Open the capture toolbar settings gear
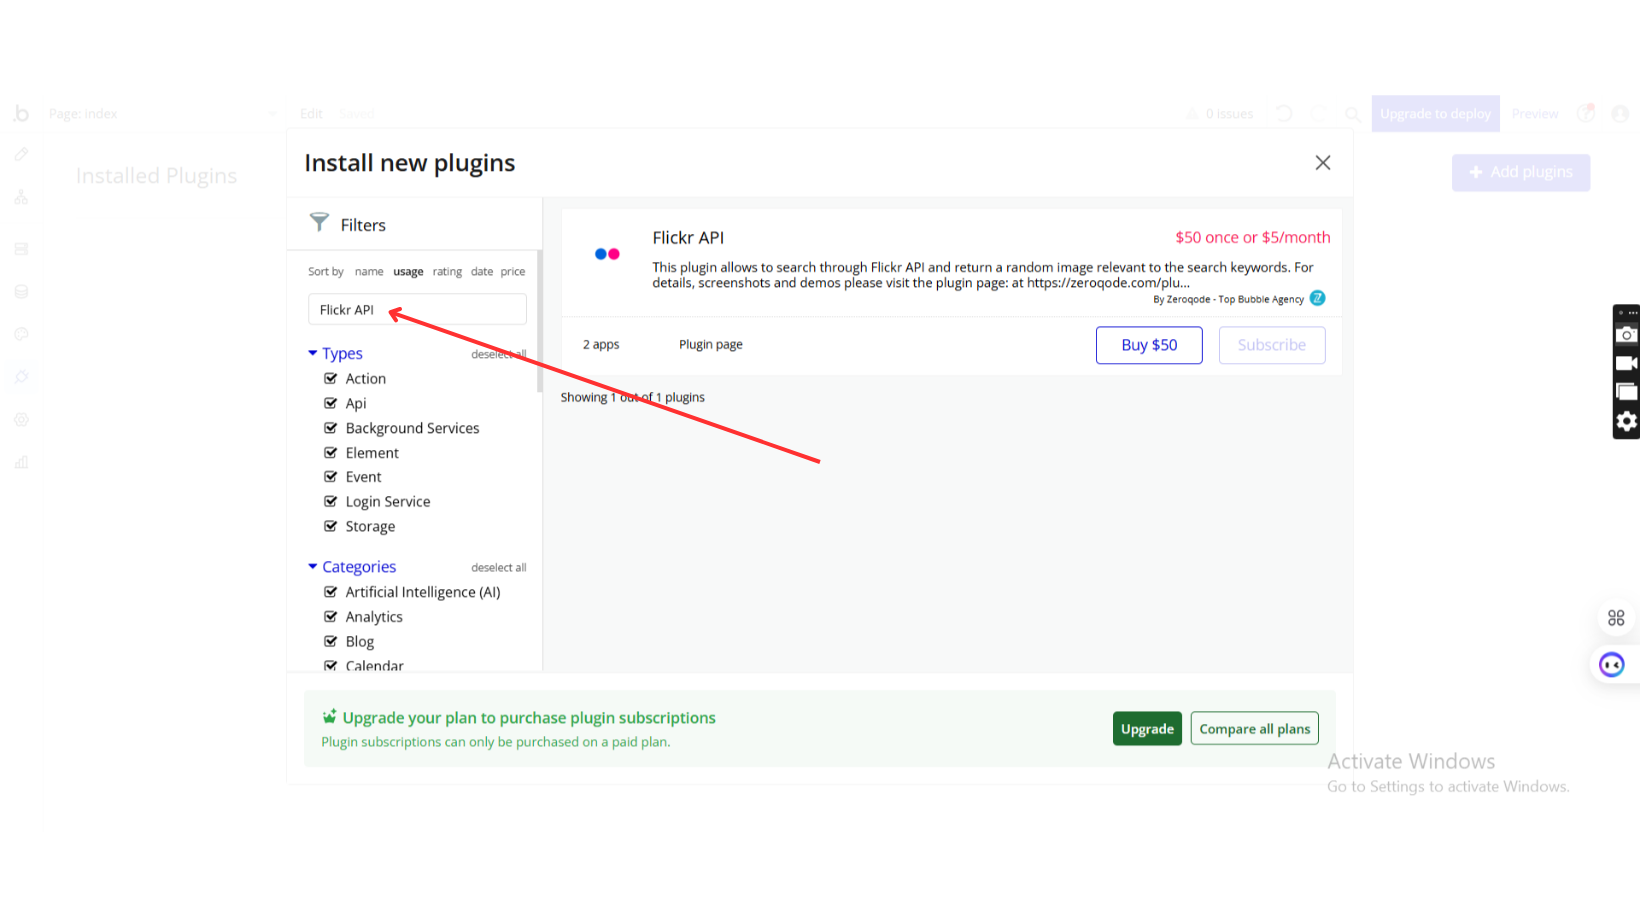 [1626, 421]
